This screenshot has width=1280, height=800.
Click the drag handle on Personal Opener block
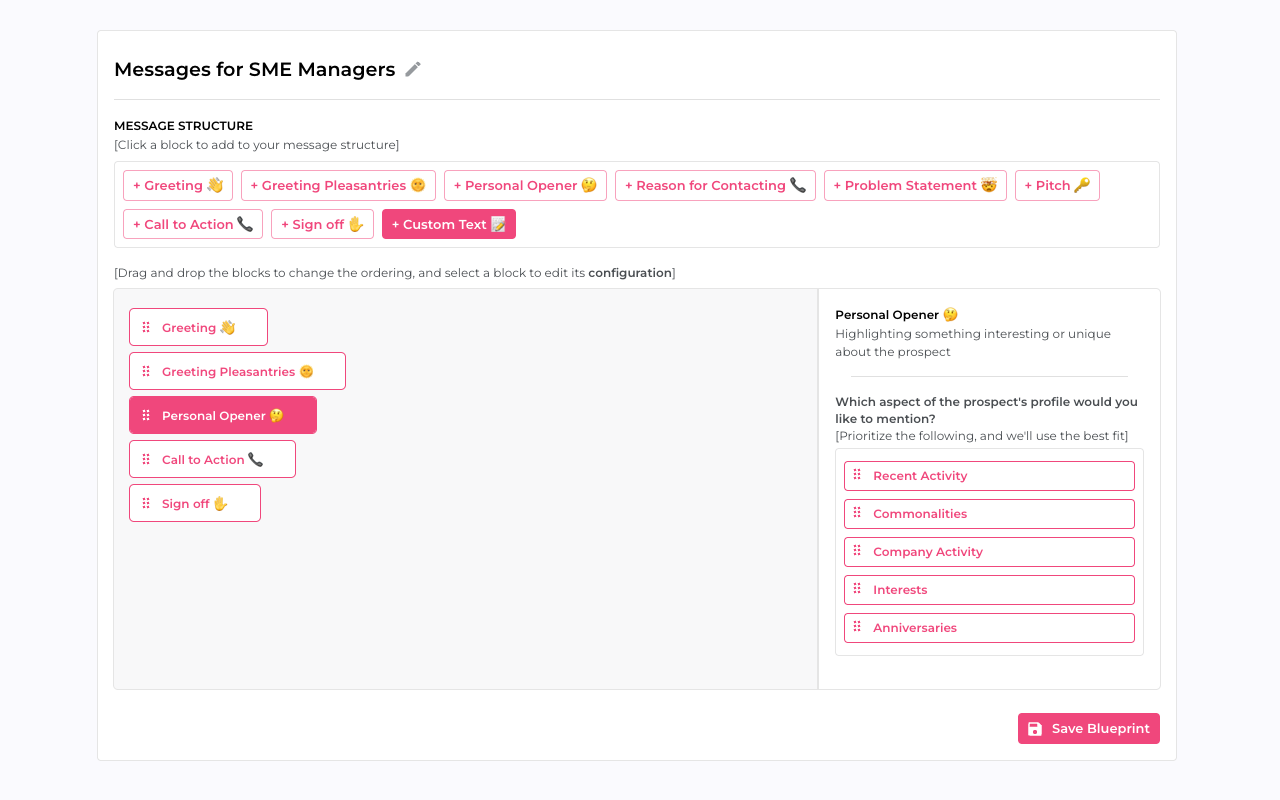[x=146, y=415]
